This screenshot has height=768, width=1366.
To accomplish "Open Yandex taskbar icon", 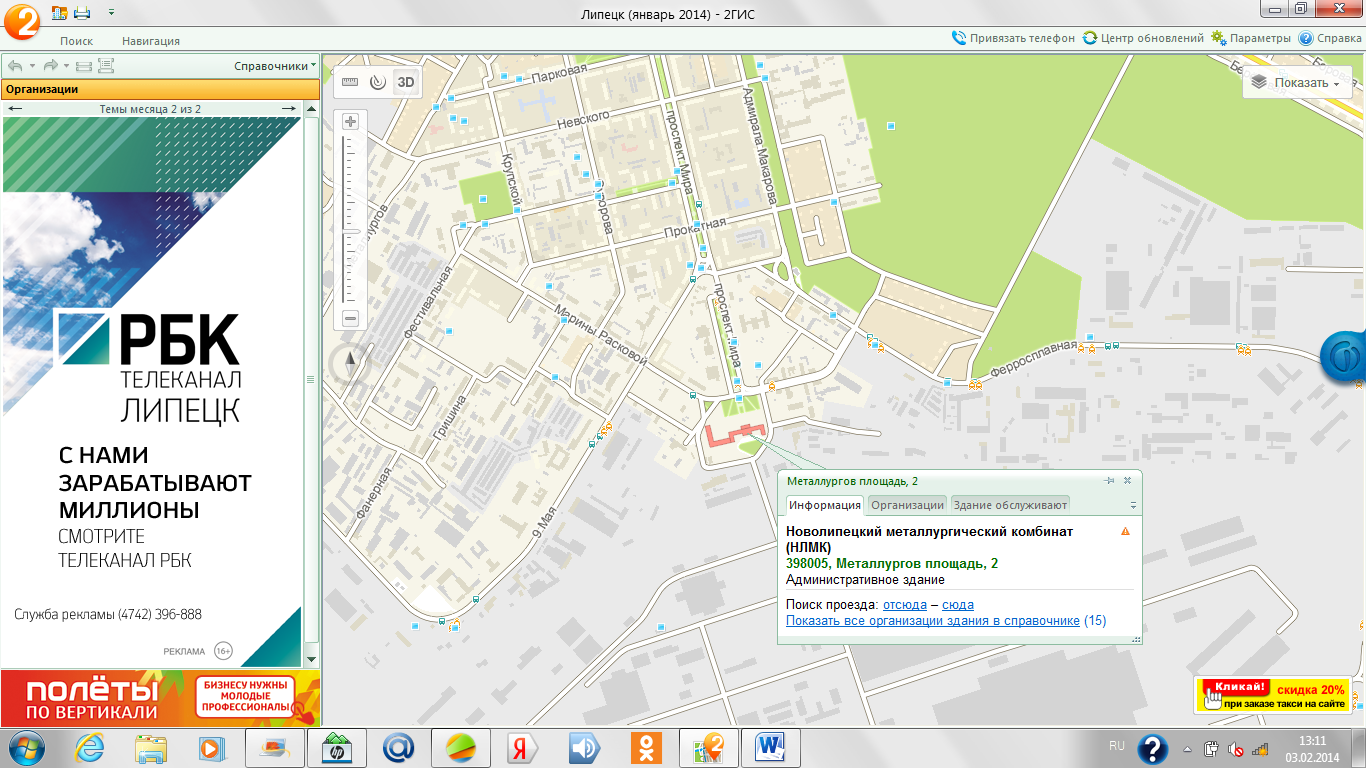I will tap(523, 747).
